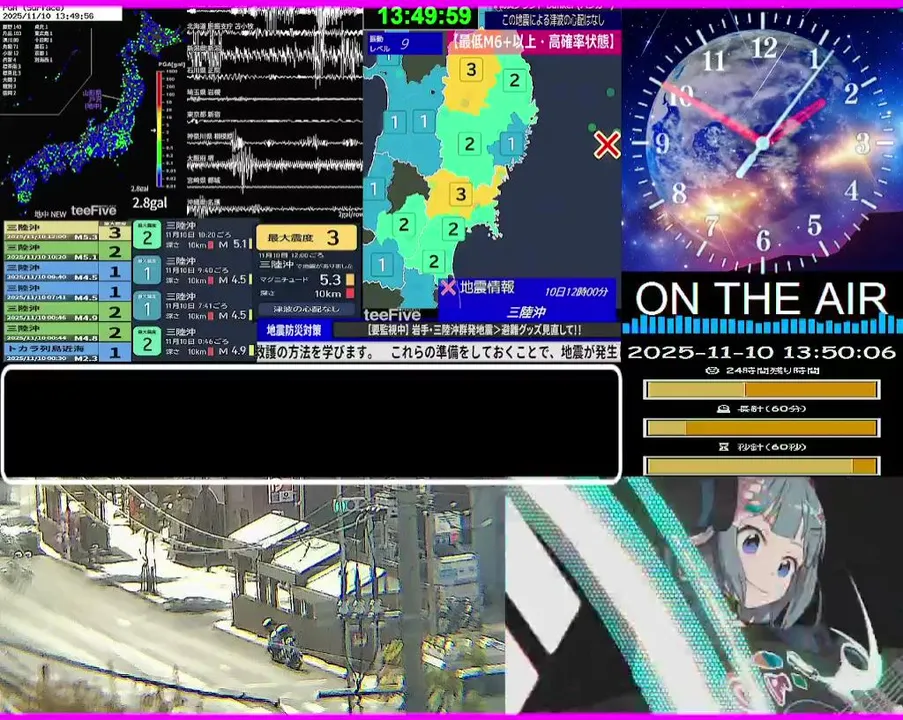
Task: Click the 2025/11/10 13:49:56 PGA timestamp
Action: [48, 16]
